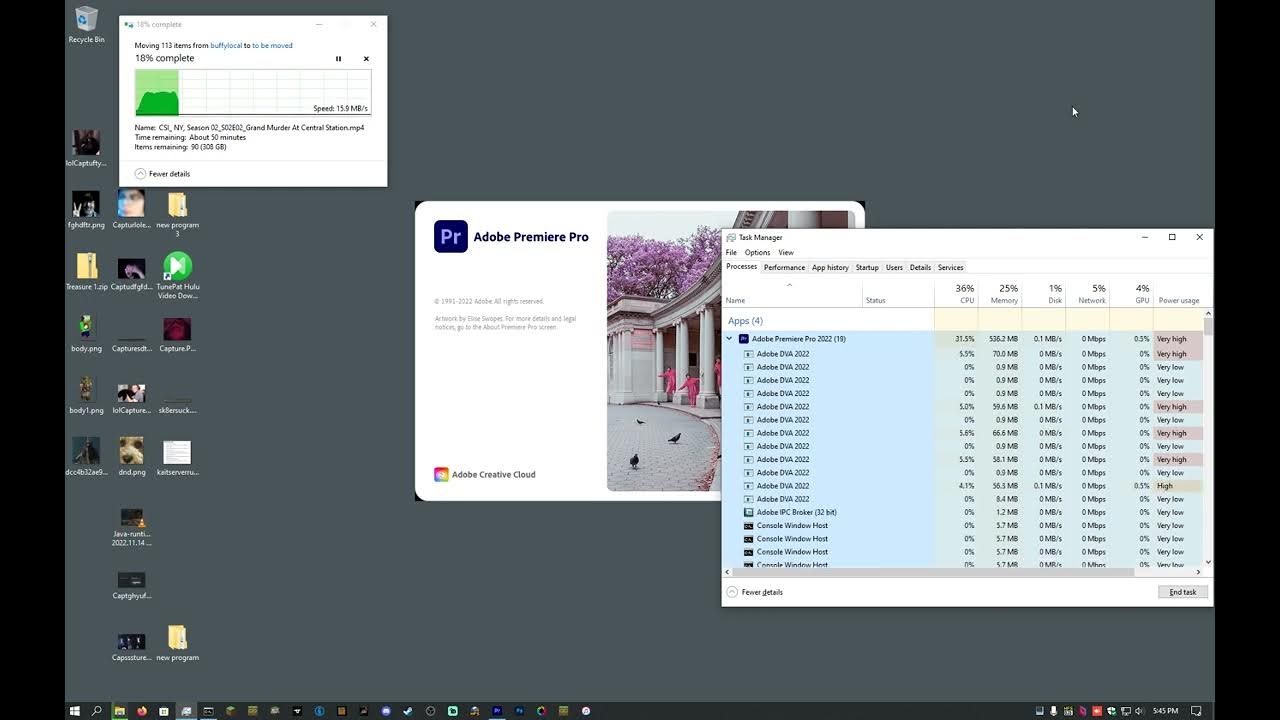Viewport: 1280px width, 720px height.
Task: Click the volume icon in system tray
Action: click(1139, 711)
